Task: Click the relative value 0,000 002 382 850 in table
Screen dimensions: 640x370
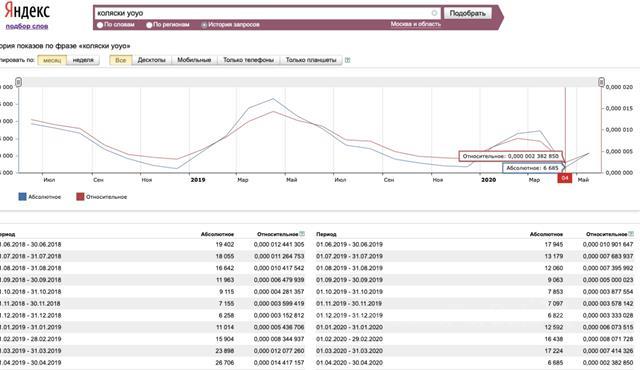Action: click(608, 363)
